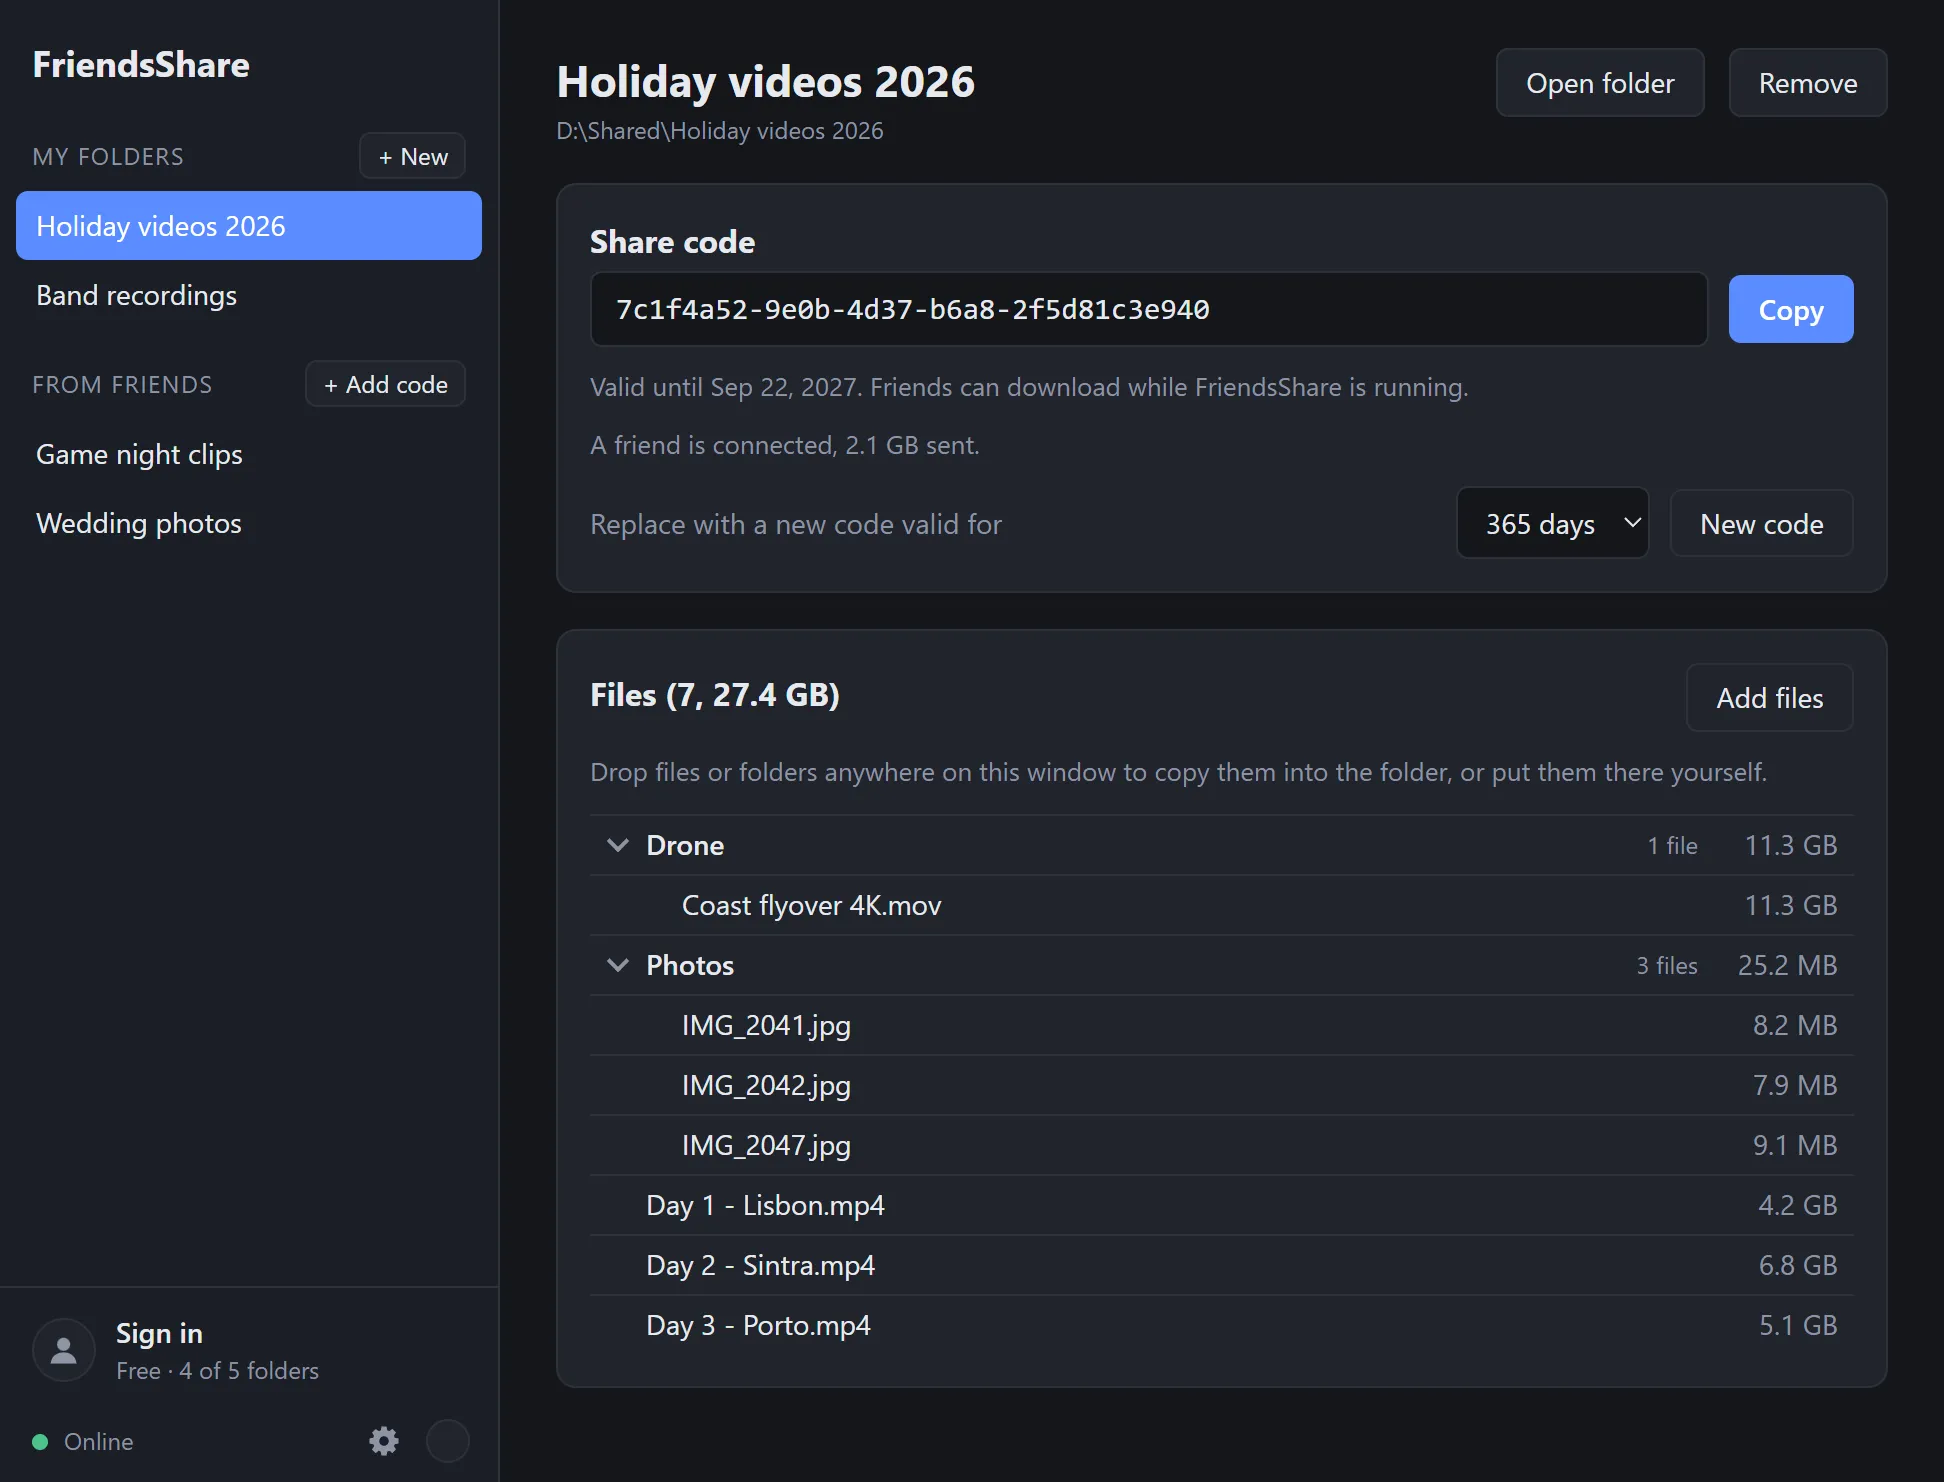This screenshot has width=1944, height=1482.
Task: Remove the Holiday videos 2026 folder
Action: 1808,83
